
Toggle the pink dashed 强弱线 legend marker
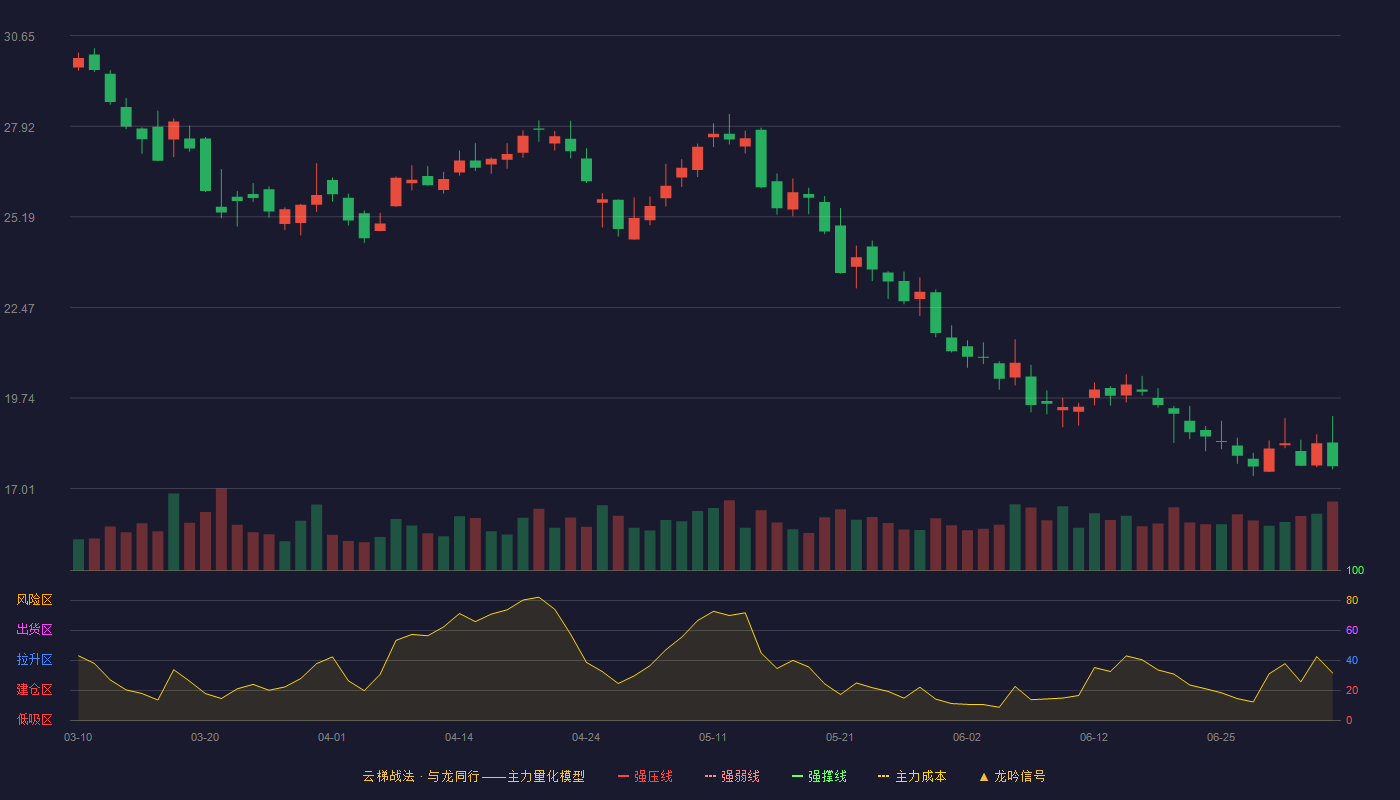click(710, 776)
